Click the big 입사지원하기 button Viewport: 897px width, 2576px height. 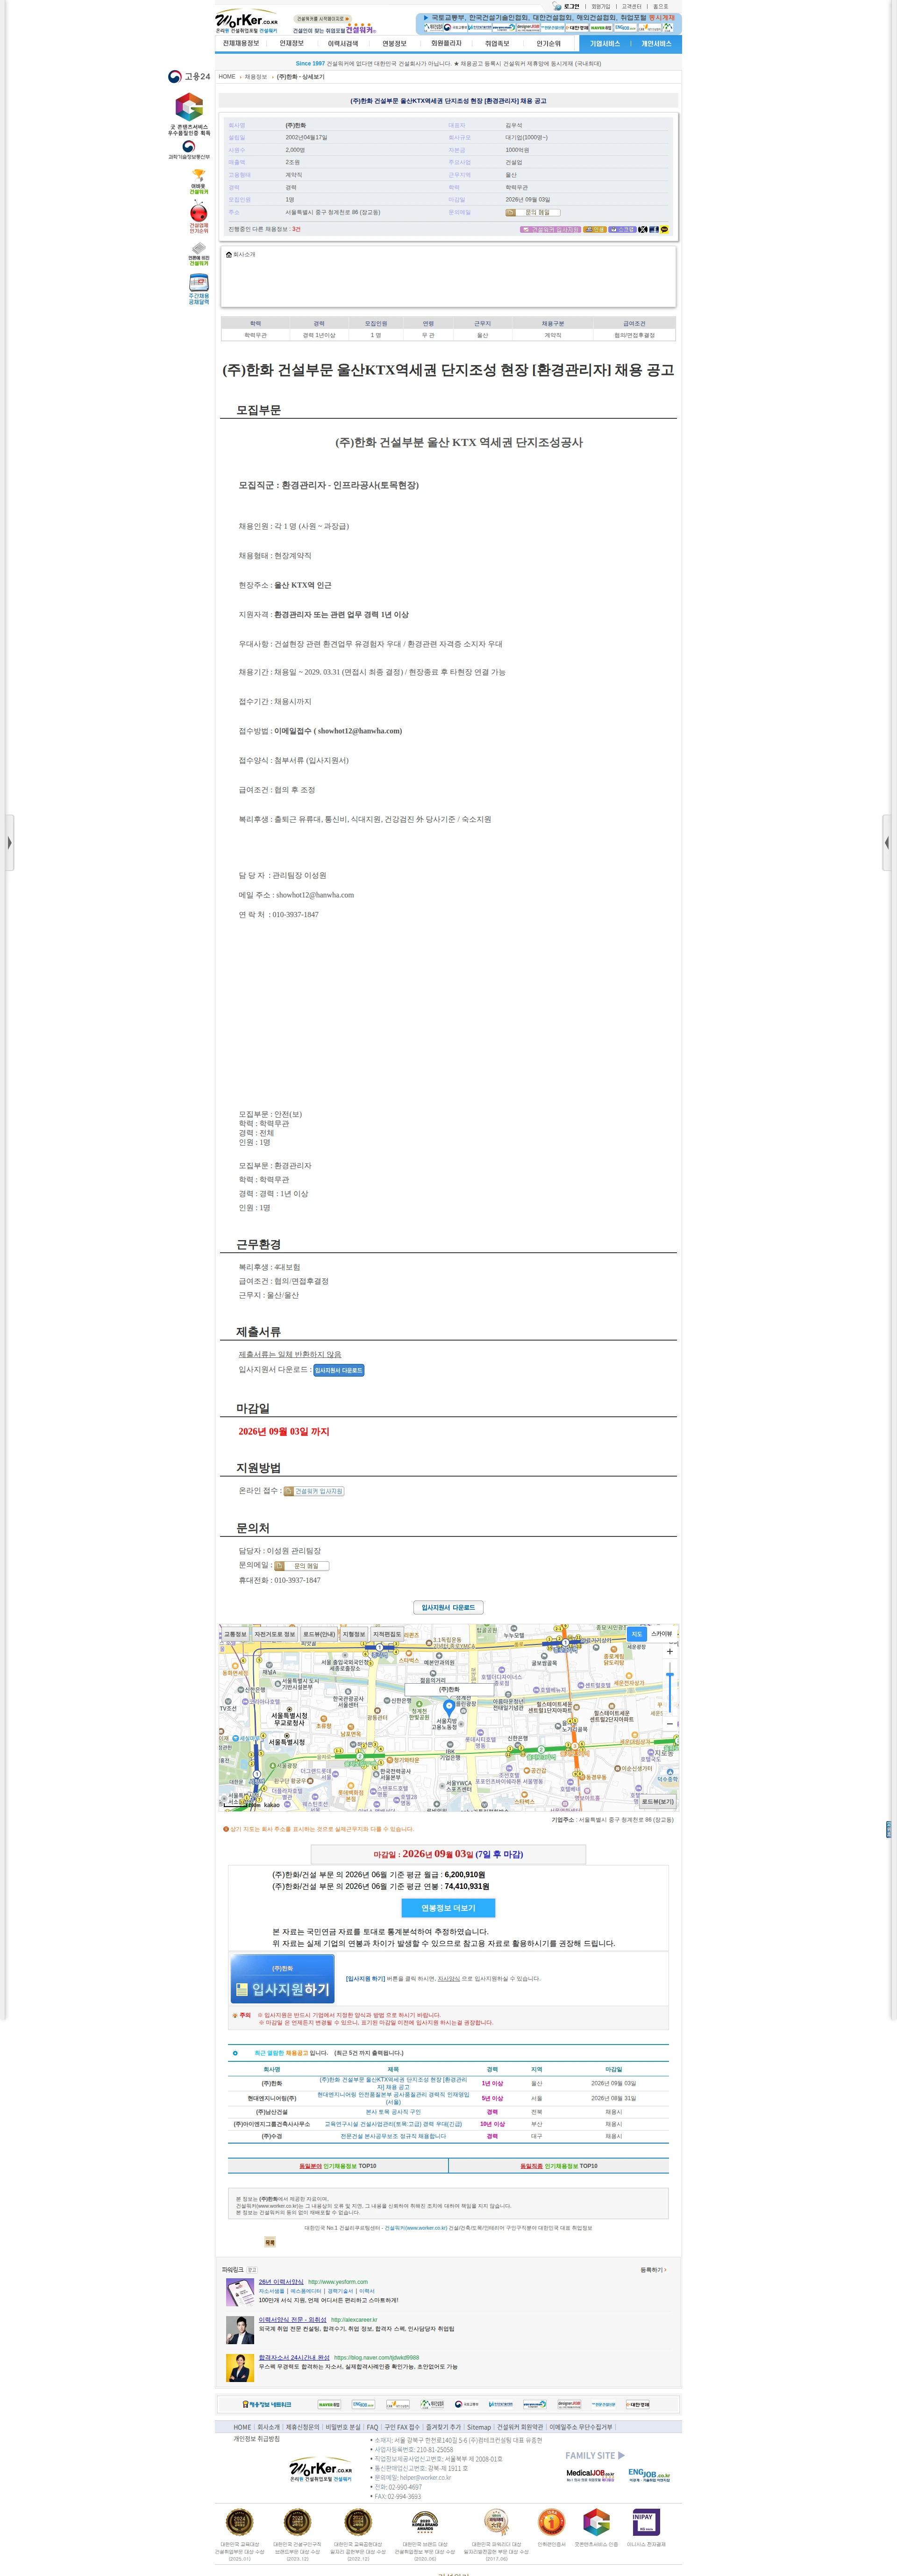tap(283, 1980)
